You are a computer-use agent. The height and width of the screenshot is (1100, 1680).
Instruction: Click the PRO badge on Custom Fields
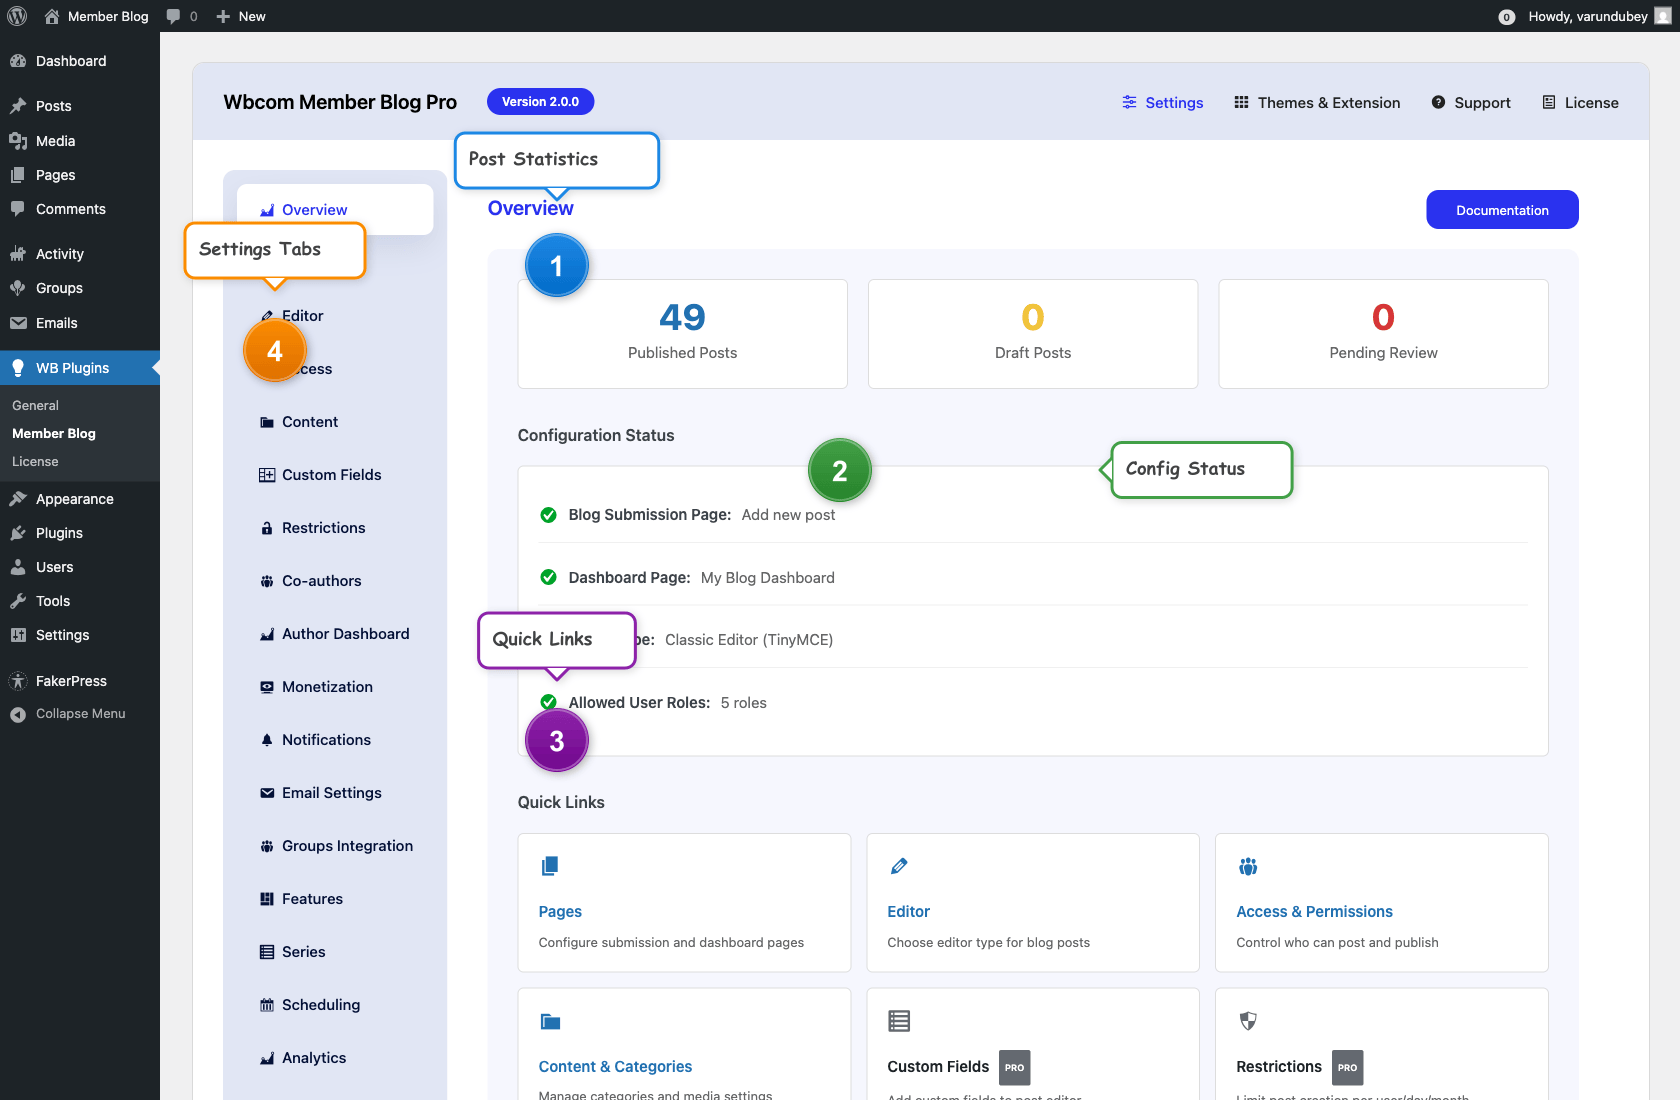pos(1014,1068)
